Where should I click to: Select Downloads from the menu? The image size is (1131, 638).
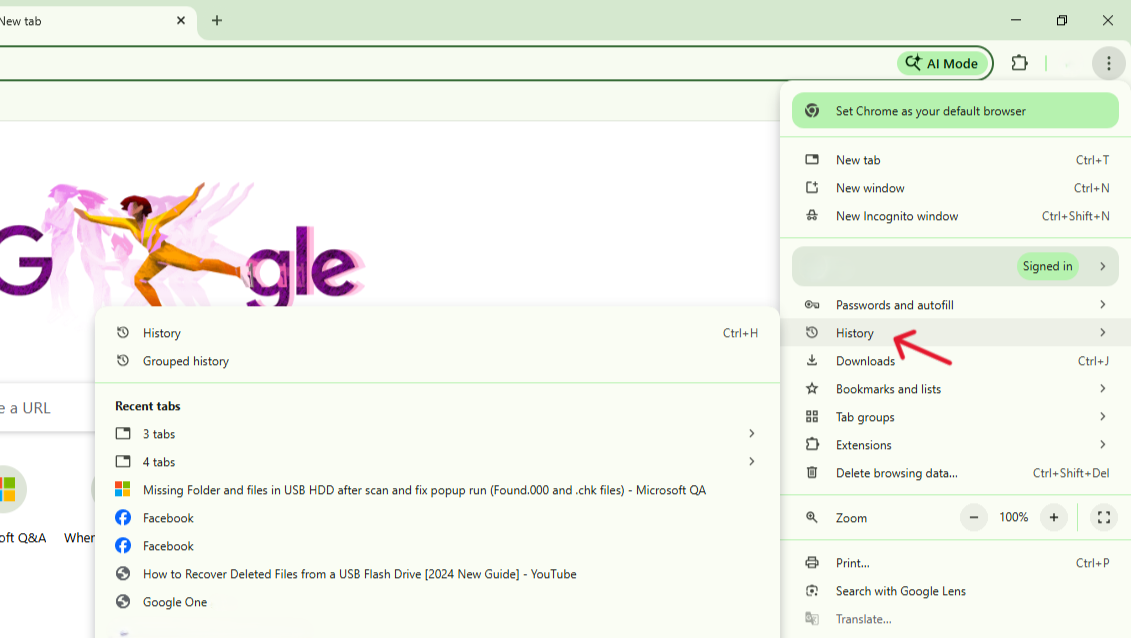[866, 361]
